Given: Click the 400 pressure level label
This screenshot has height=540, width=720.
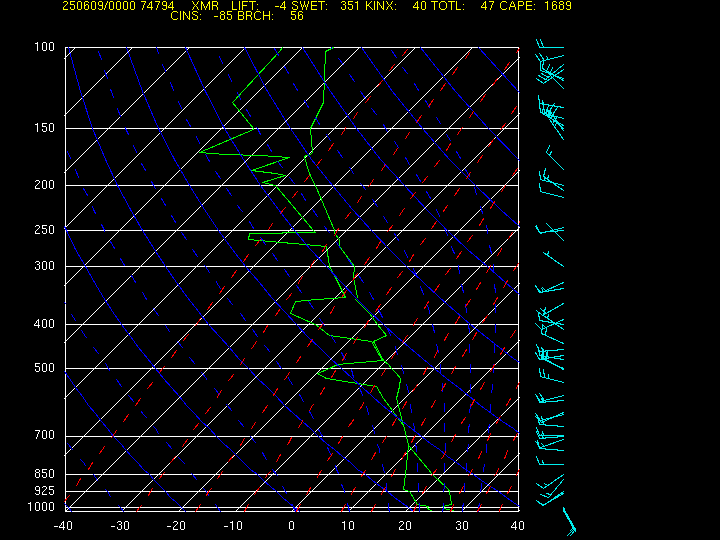Looking at the screenshot, I should [44, 324].
